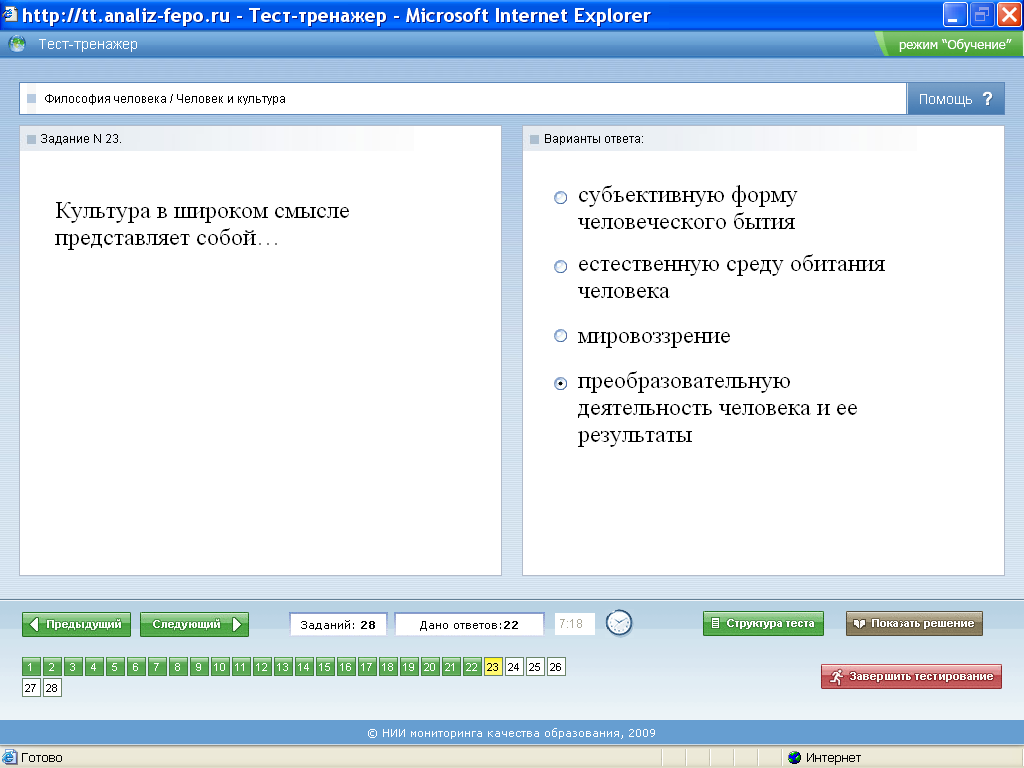The height and width of the screenshot is (768, 1024).
Task: Go to next question with Следующий
Action: [195, 624]
